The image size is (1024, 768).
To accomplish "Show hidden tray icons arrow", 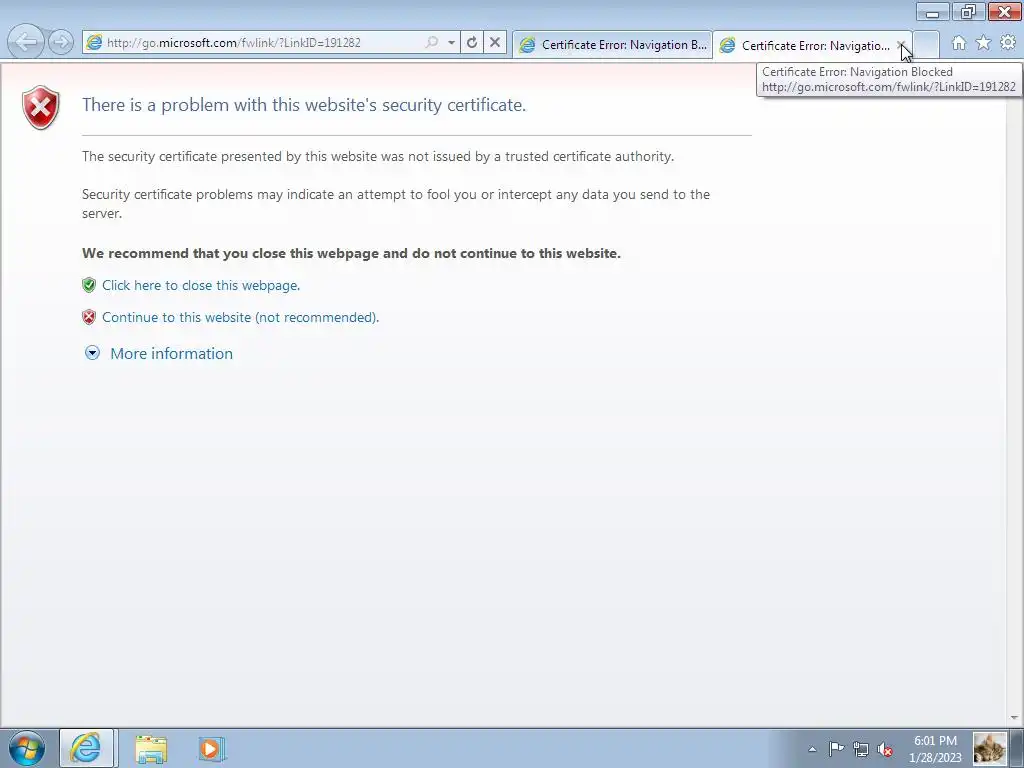I will 812,749.
